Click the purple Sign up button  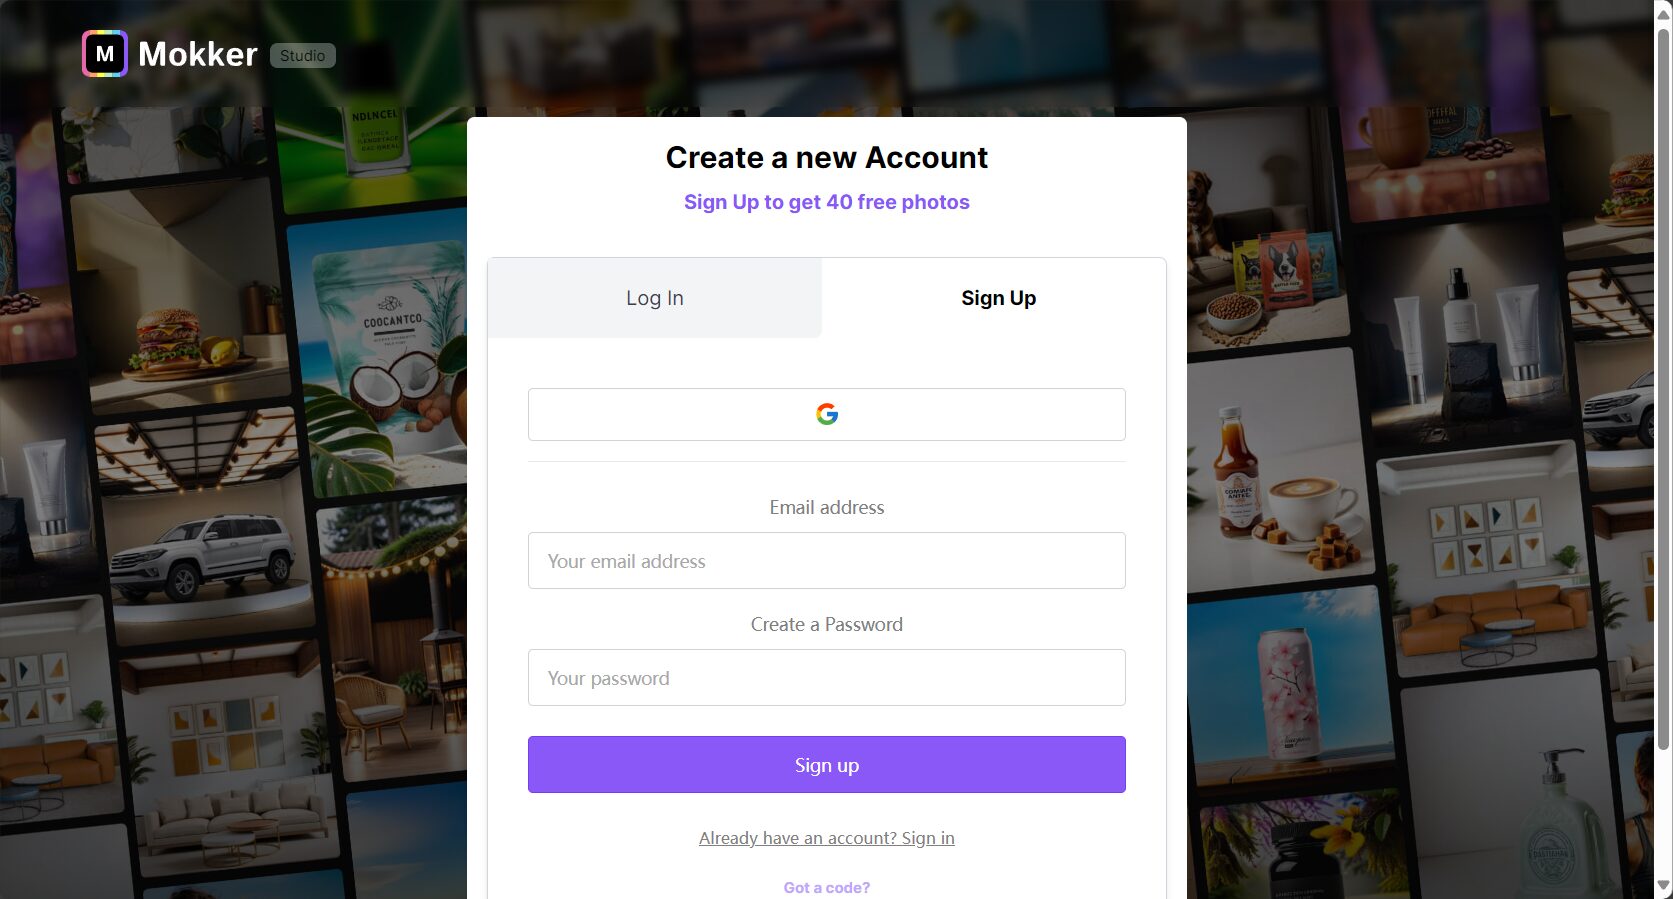826,764
